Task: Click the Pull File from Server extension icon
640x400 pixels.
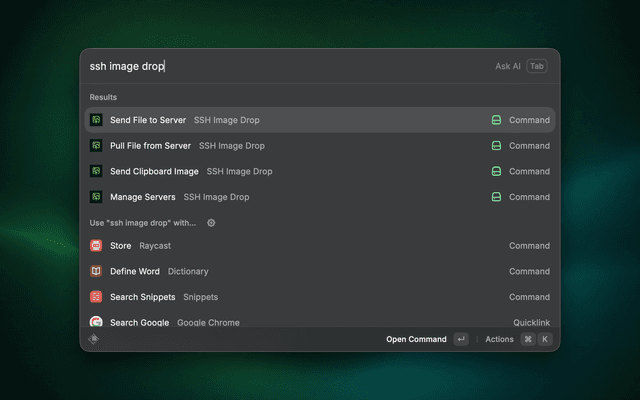Action: click(x=96, y=146)
